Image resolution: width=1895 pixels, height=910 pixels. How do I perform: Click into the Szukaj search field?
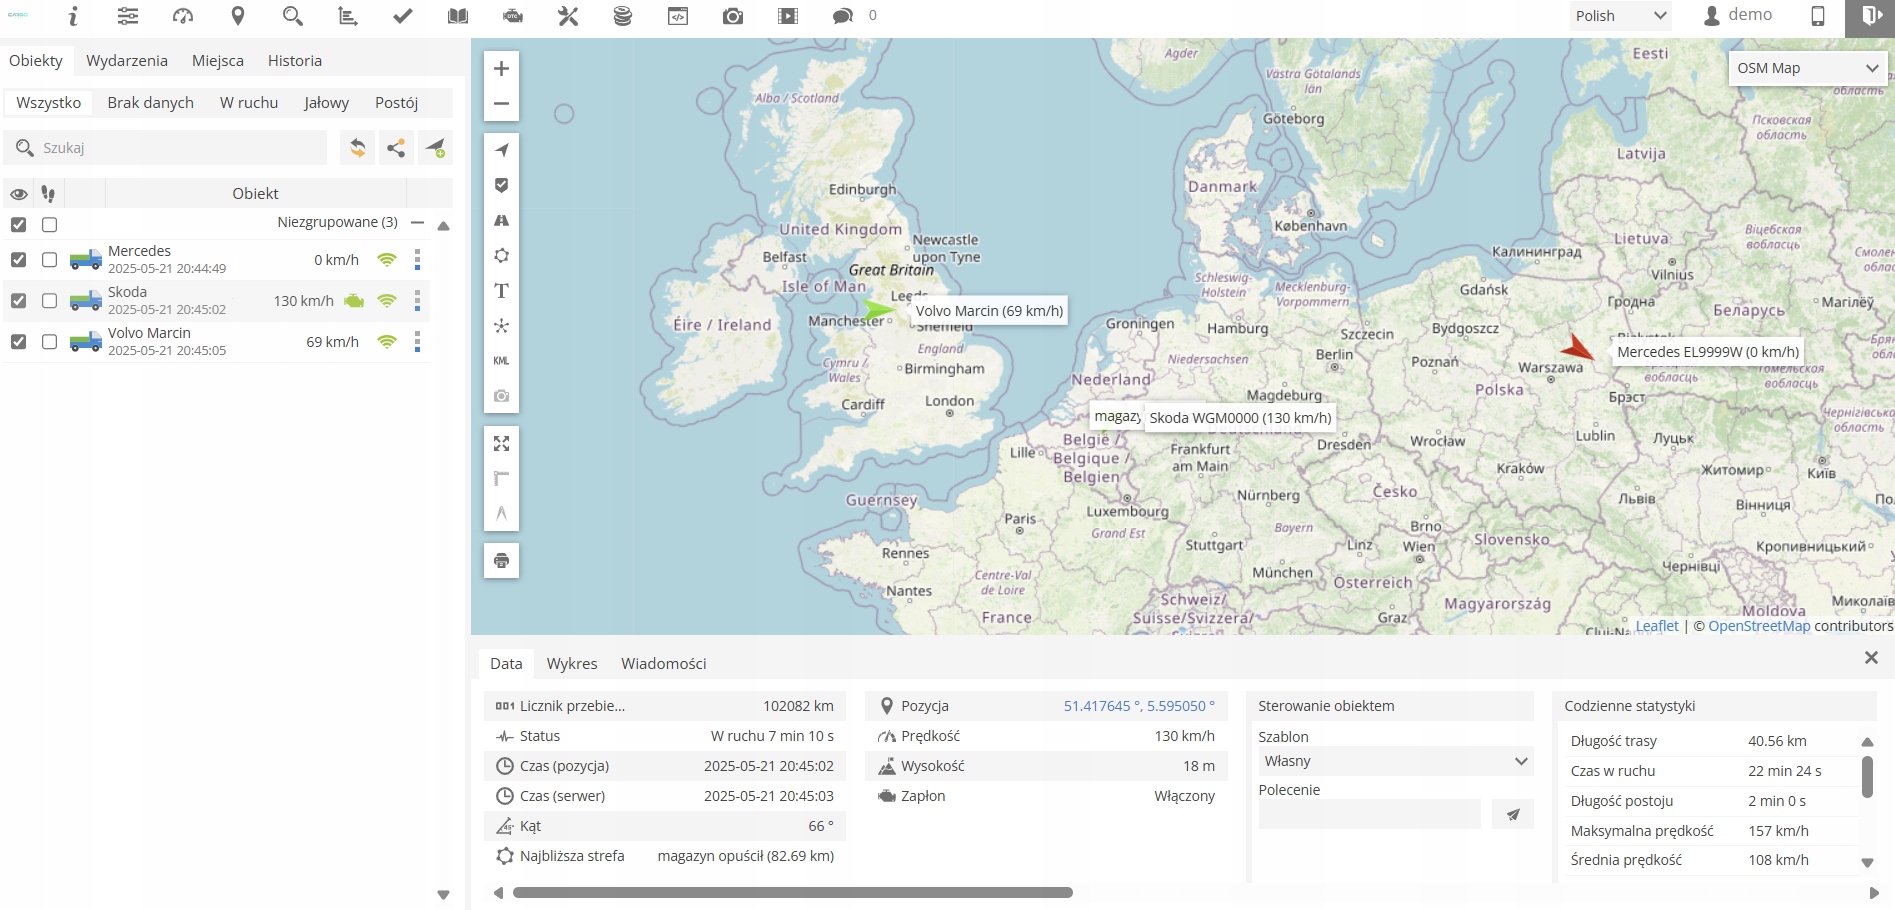(180, 148)
